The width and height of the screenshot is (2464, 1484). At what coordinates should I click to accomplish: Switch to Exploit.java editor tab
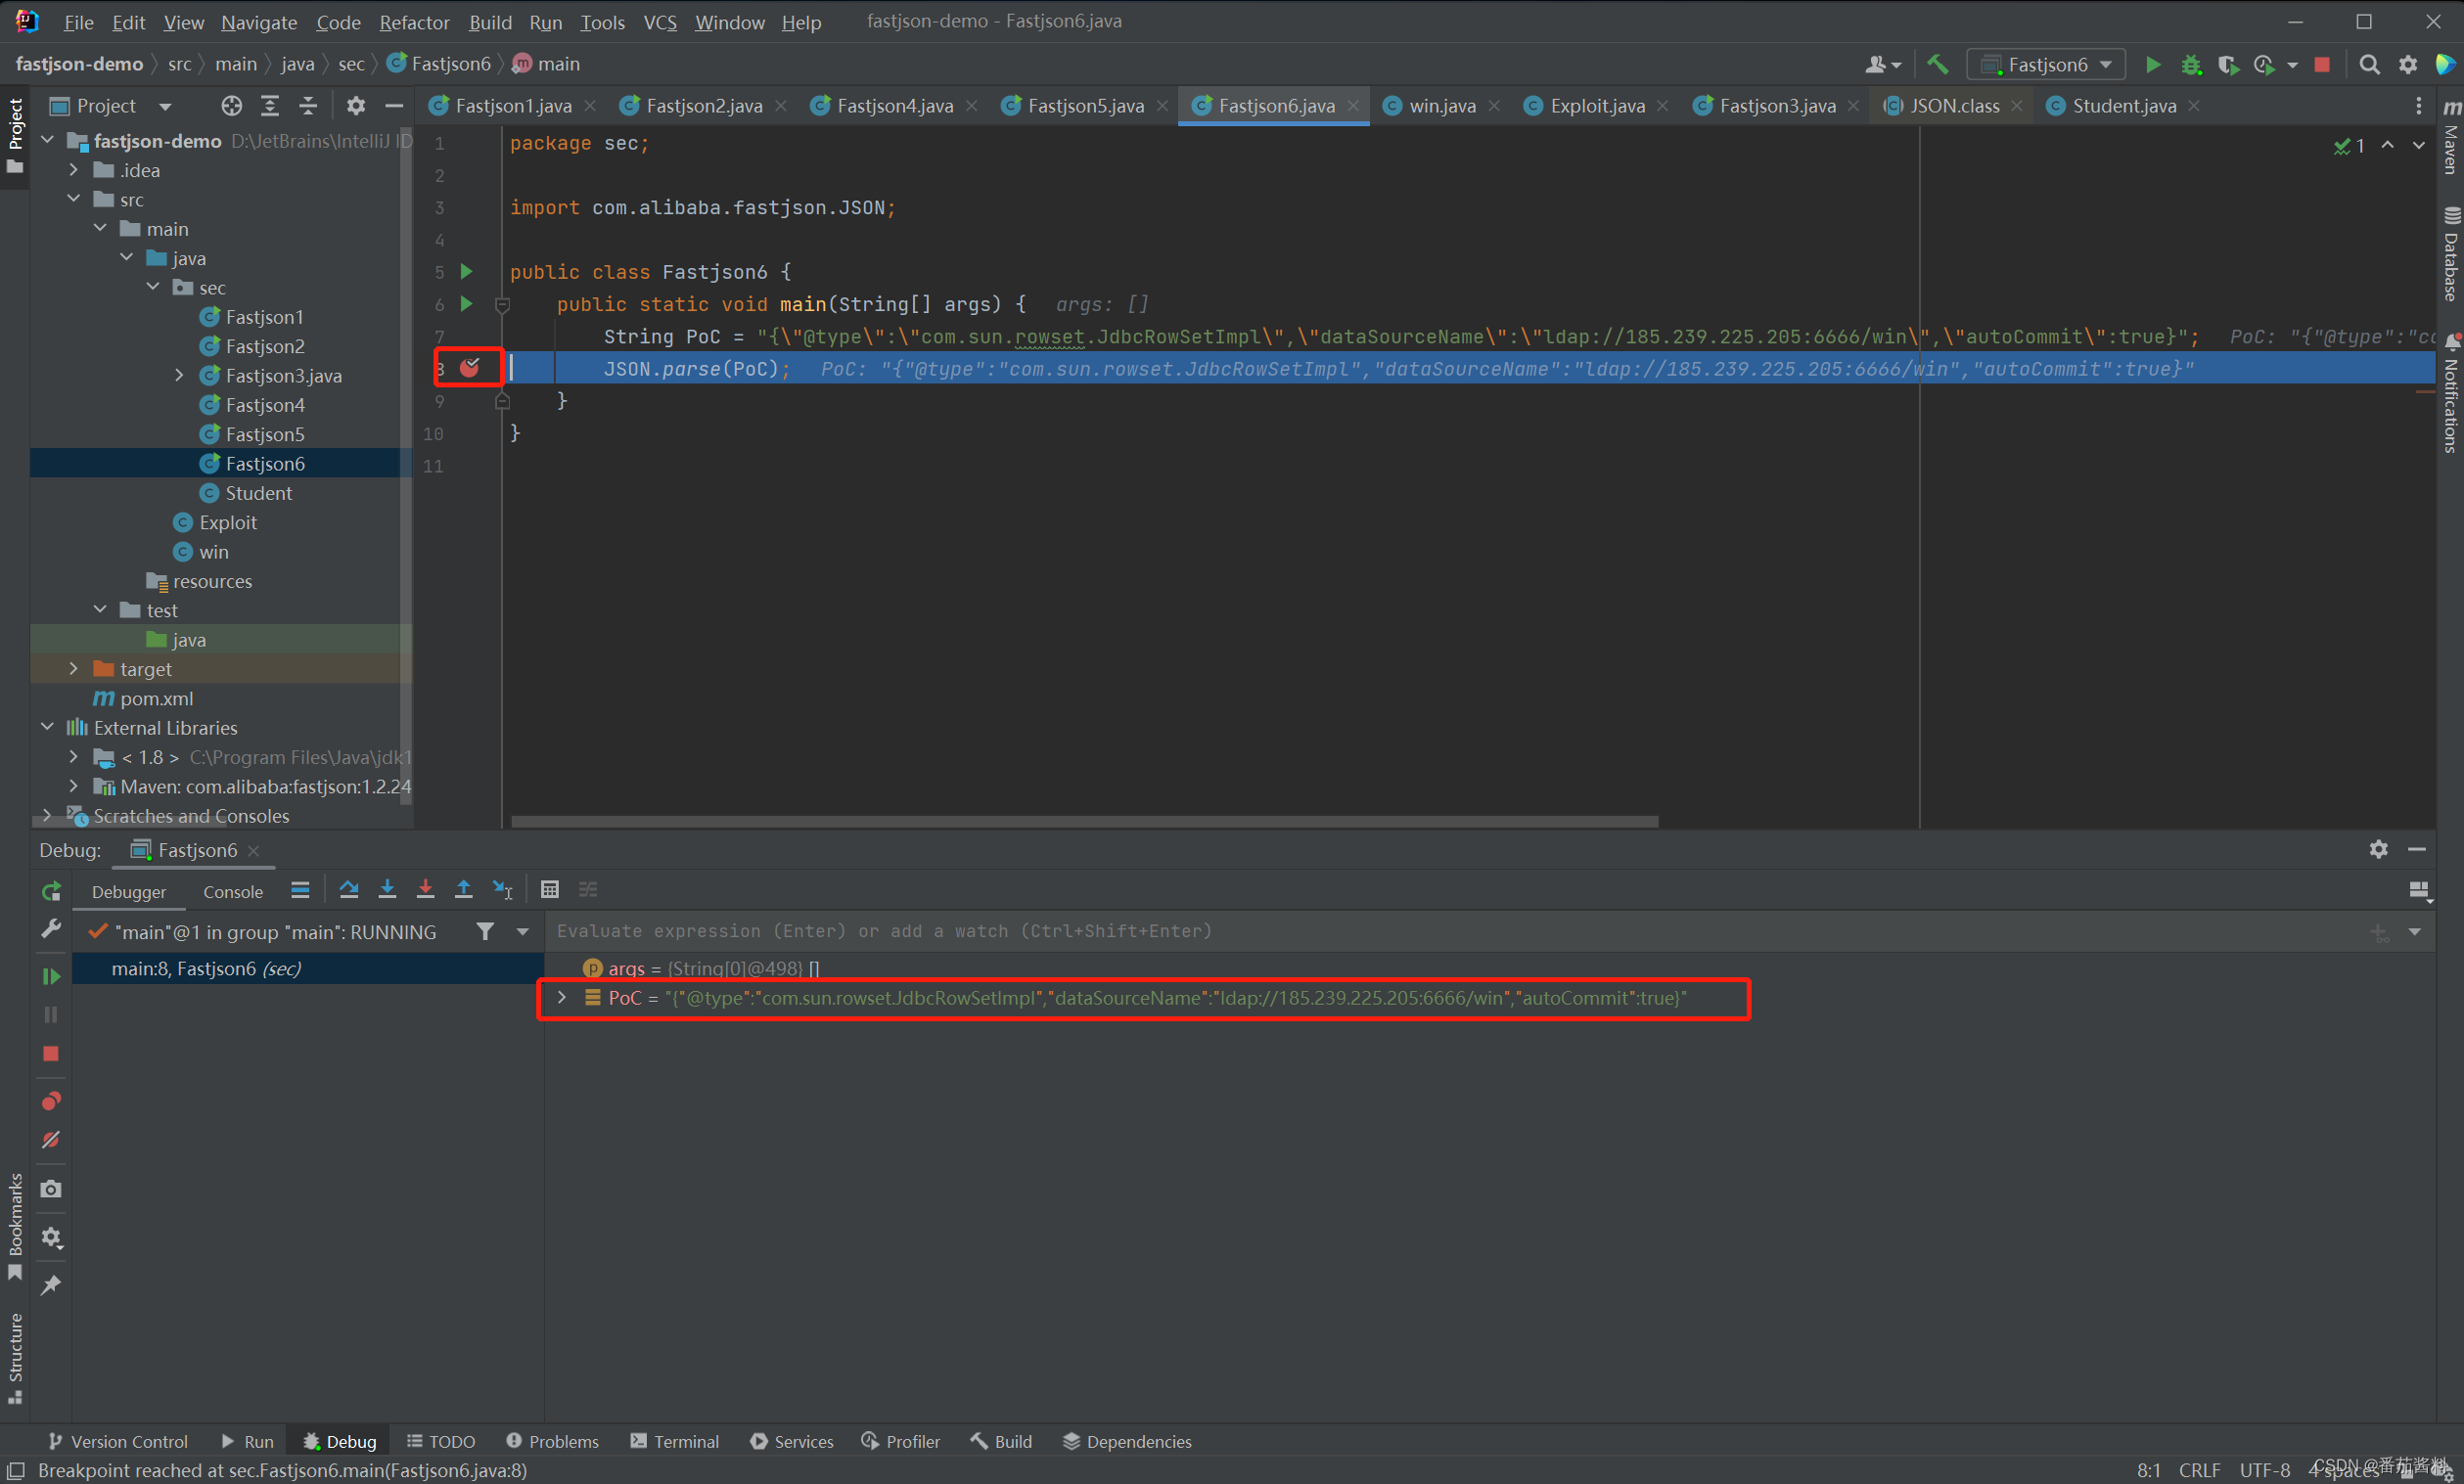(1597, 105)
